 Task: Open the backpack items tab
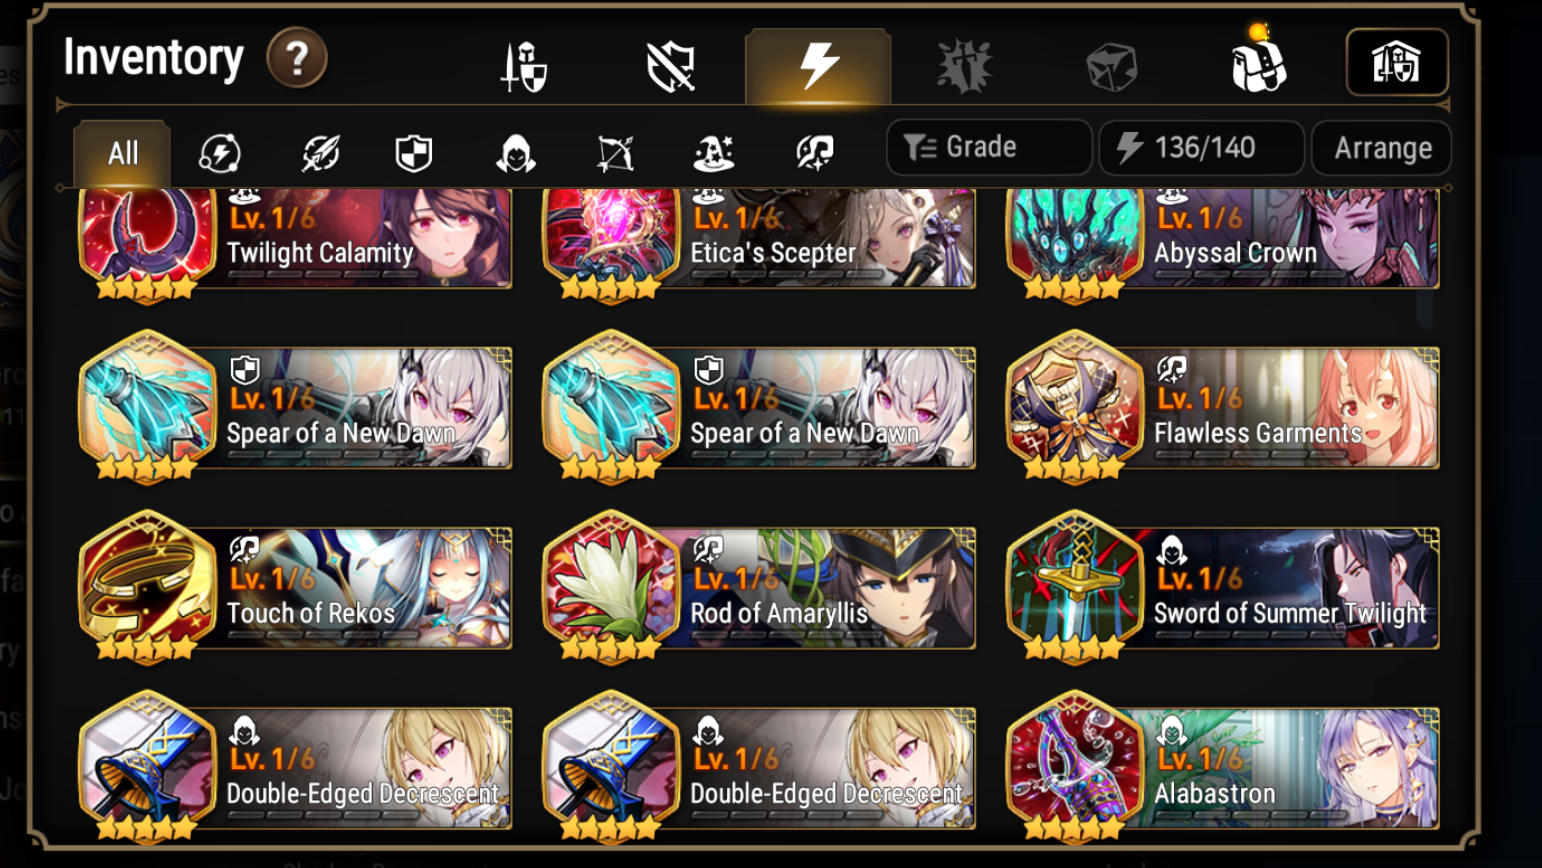(1258, 62)
